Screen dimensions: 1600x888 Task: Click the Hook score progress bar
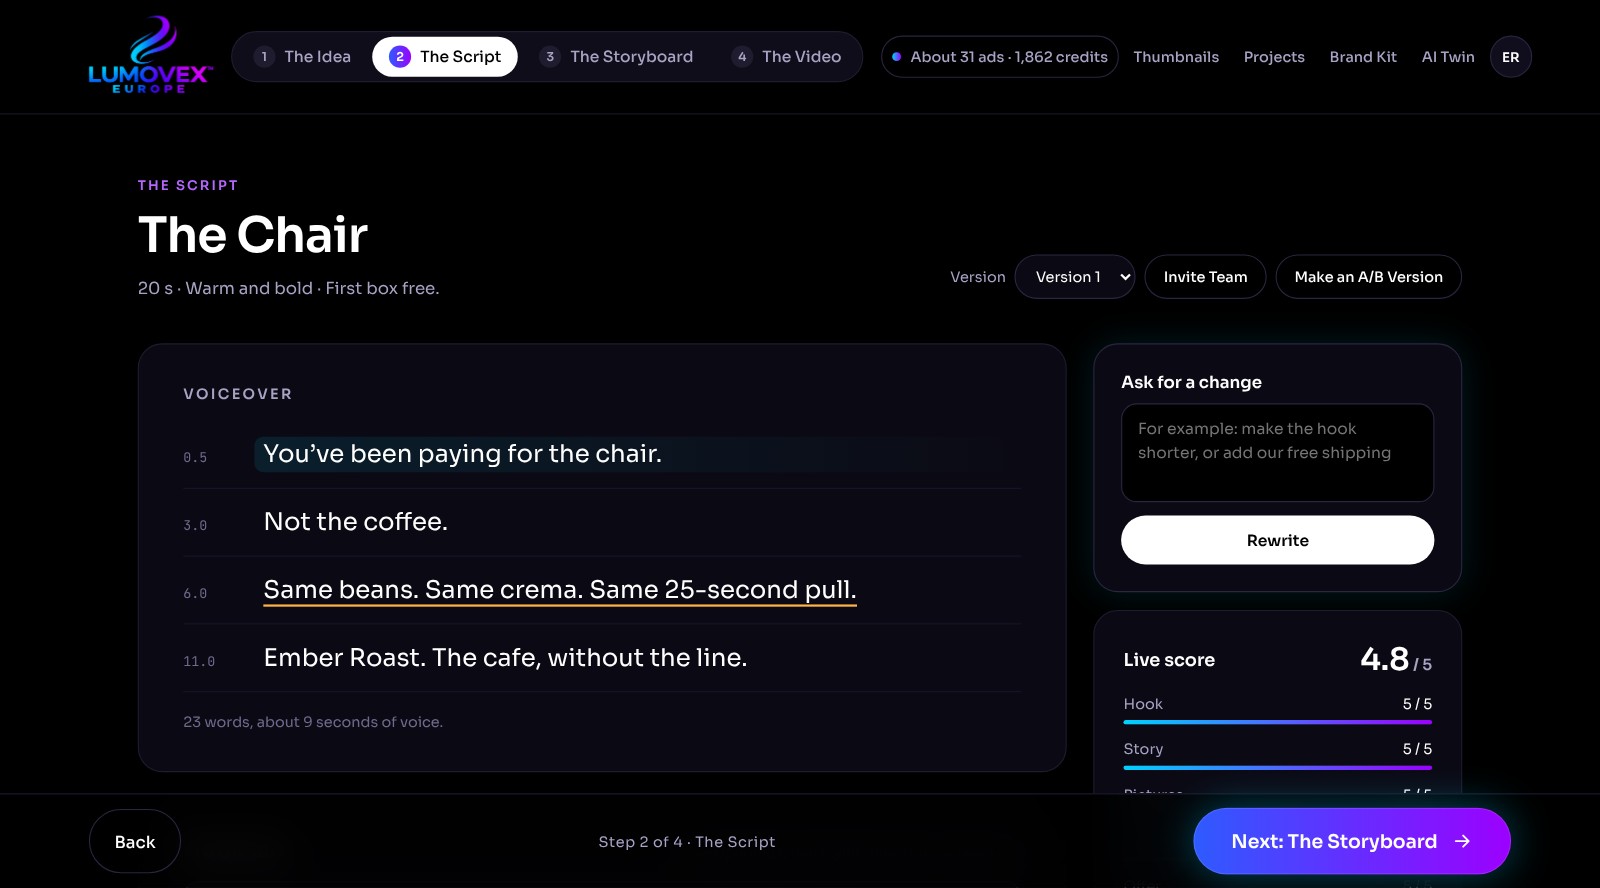1277,722
